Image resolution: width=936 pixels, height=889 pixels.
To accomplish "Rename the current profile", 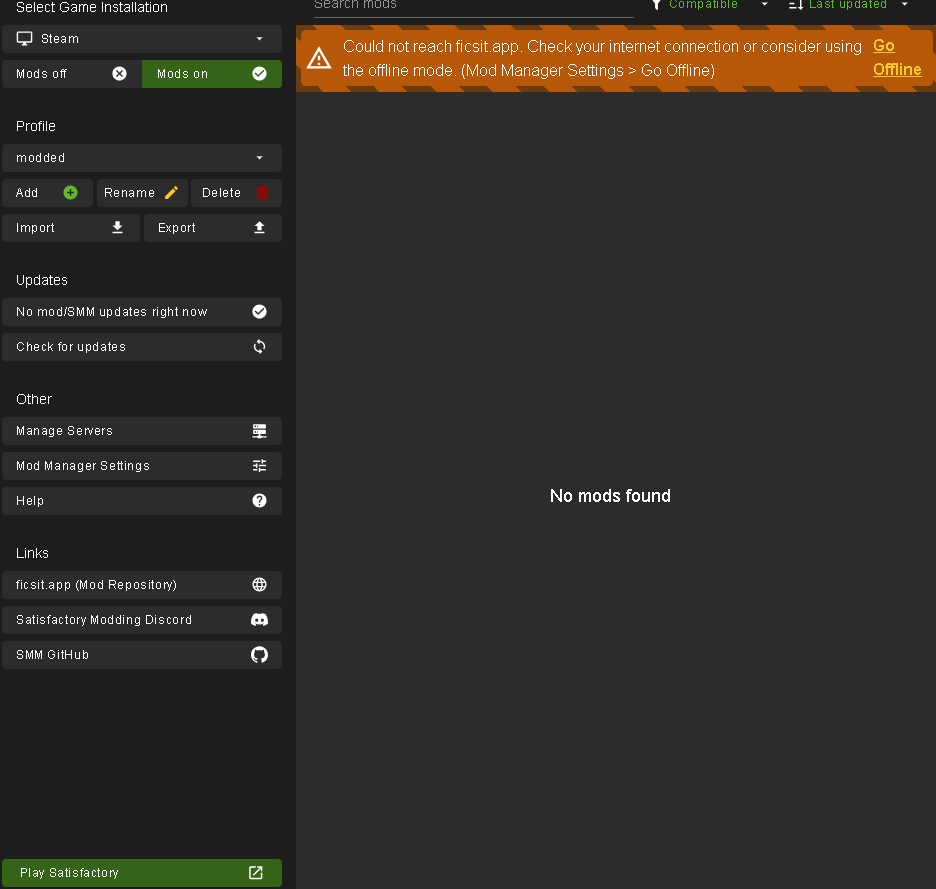I will coord(142,193).
